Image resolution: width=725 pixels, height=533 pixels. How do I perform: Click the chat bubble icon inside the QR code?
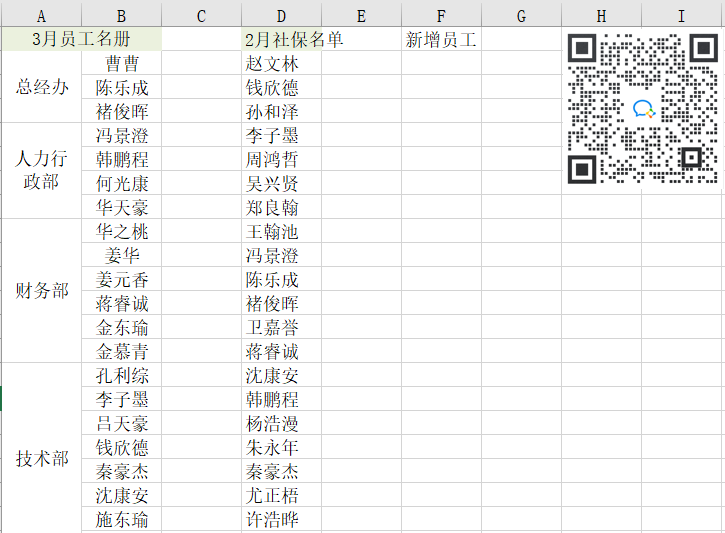pyautogui.click(x=643, y=109)
